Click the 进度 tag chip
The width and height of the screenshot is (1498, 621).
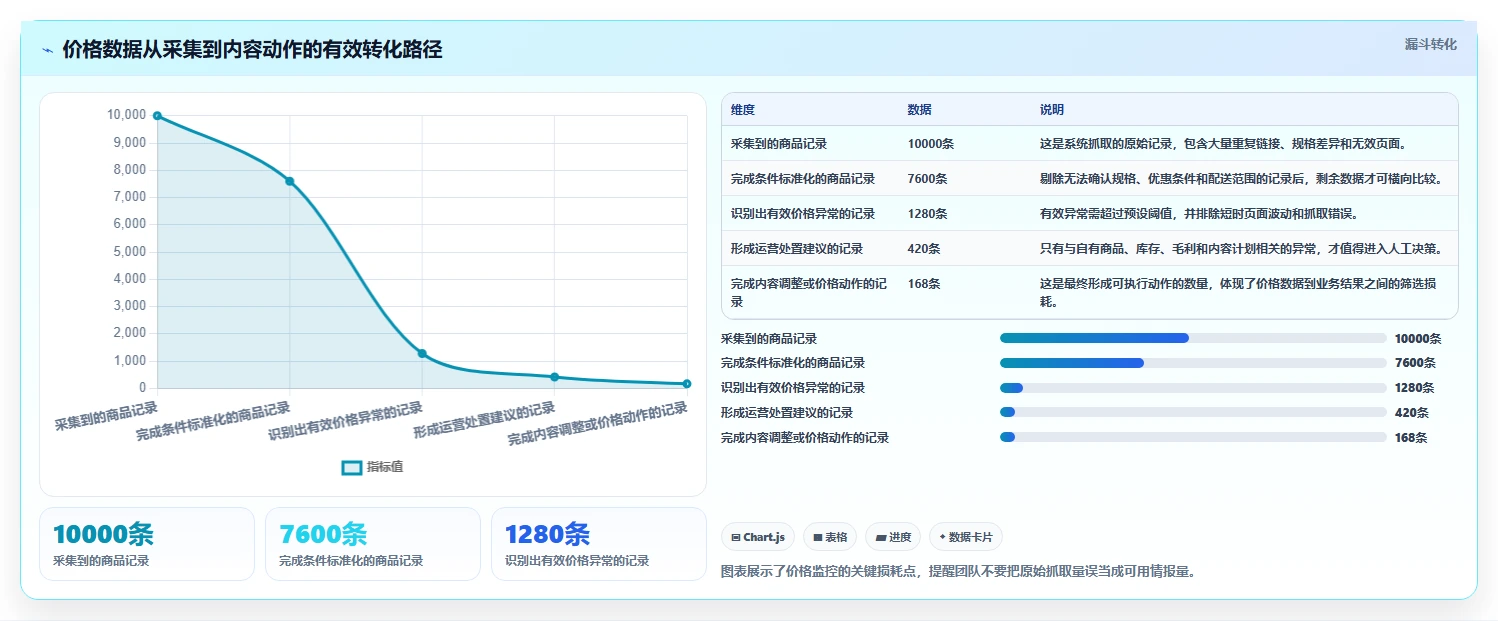click(893, 537)
